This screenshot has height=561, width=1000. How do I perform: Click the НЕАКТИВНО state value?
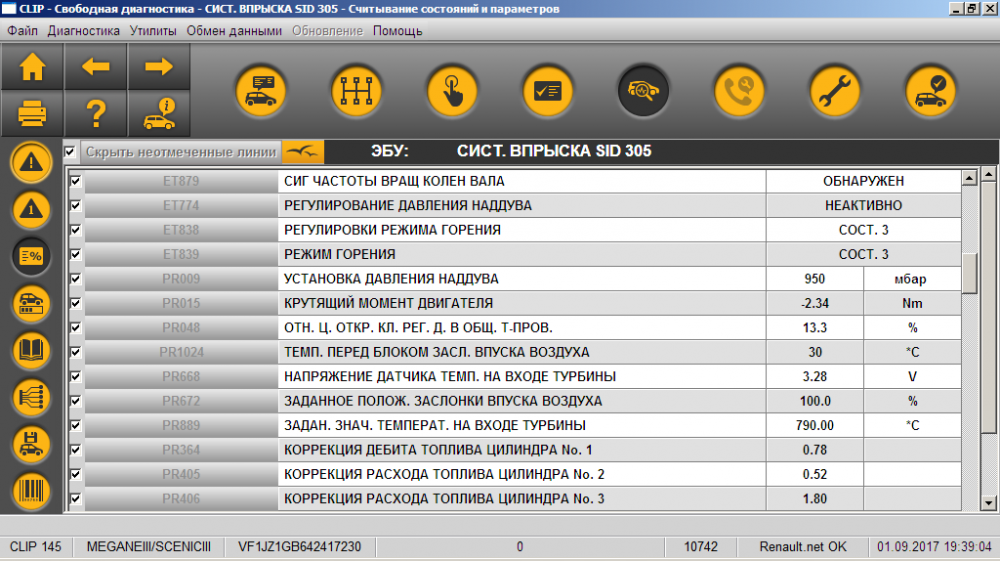tap(864, 205)
